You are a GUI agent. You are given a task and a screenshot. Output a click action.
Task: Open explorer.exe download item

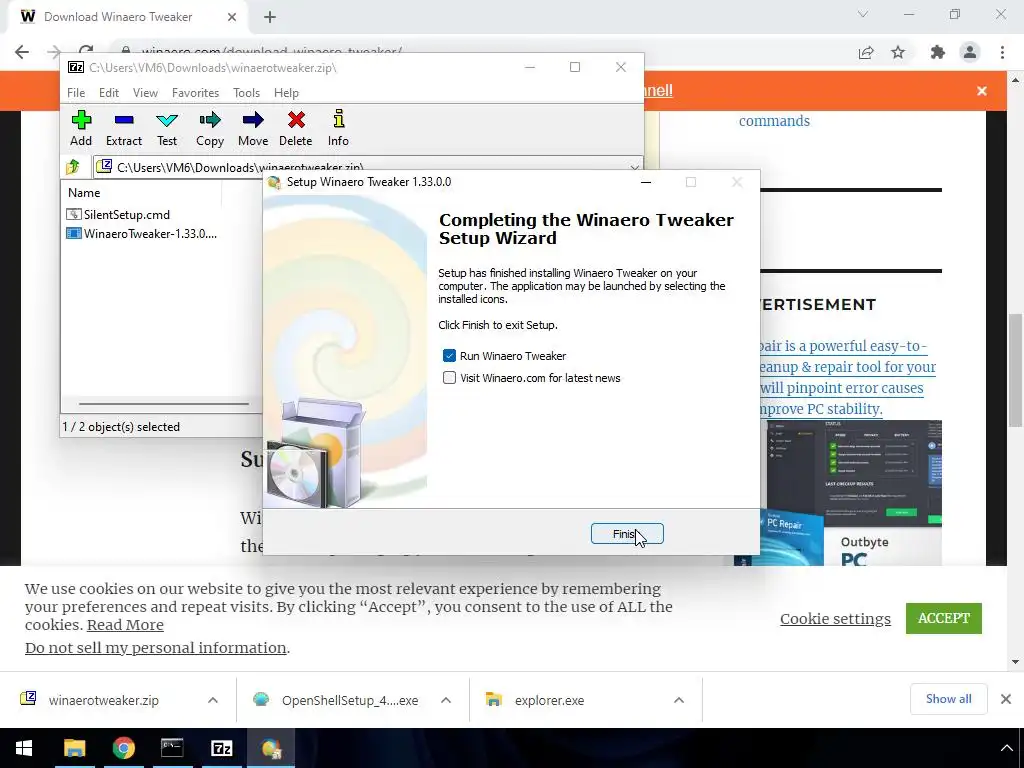pyautogui.click(x=536, y=700)
